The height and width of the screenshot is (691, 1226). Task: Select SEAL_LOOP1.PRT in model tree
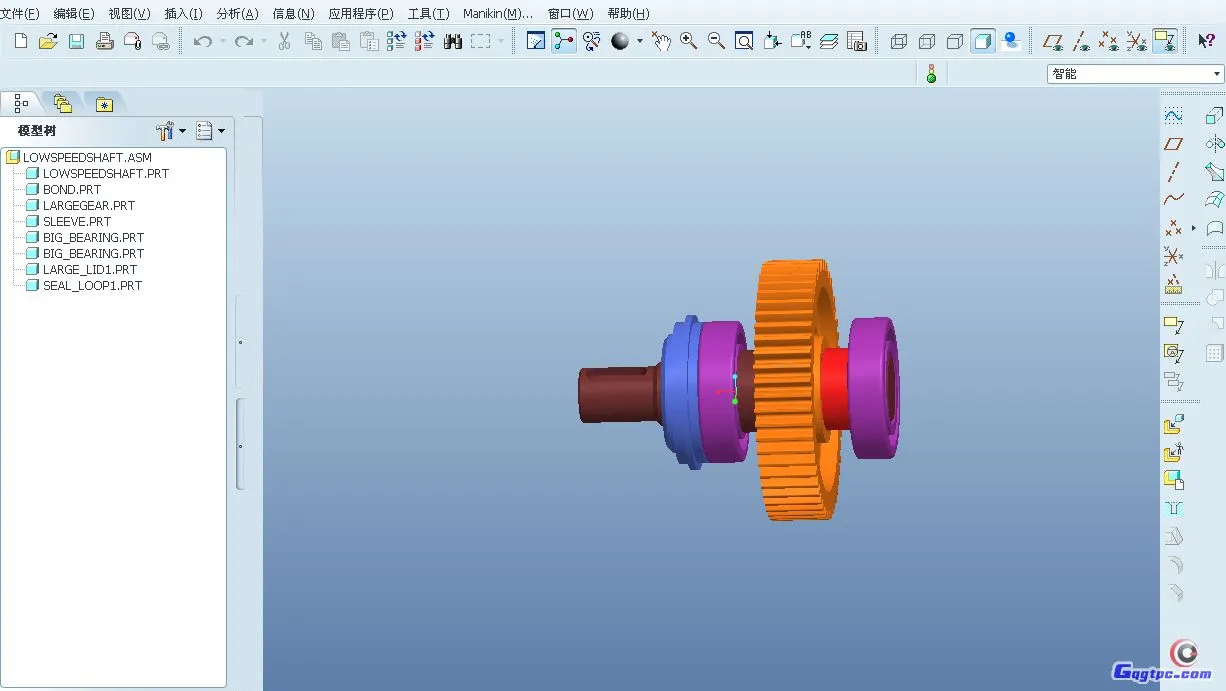tap(92, 285)
